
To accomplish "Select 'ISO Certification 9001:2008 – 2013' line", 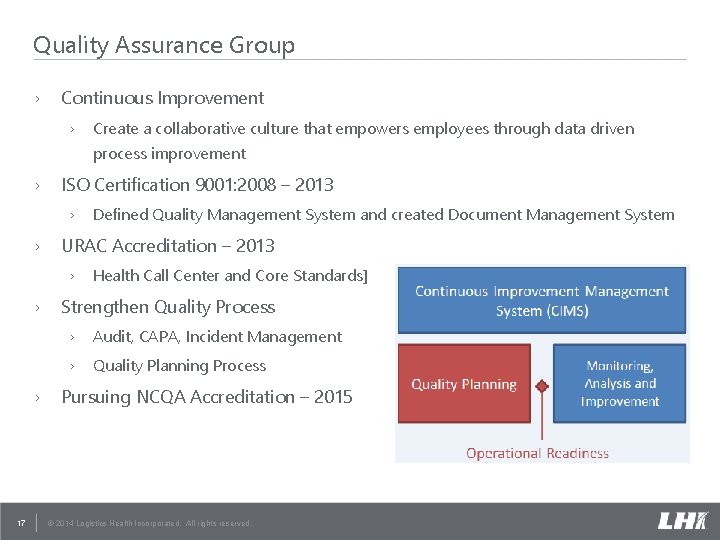I will pyautogui.click(x=197, y=185).
